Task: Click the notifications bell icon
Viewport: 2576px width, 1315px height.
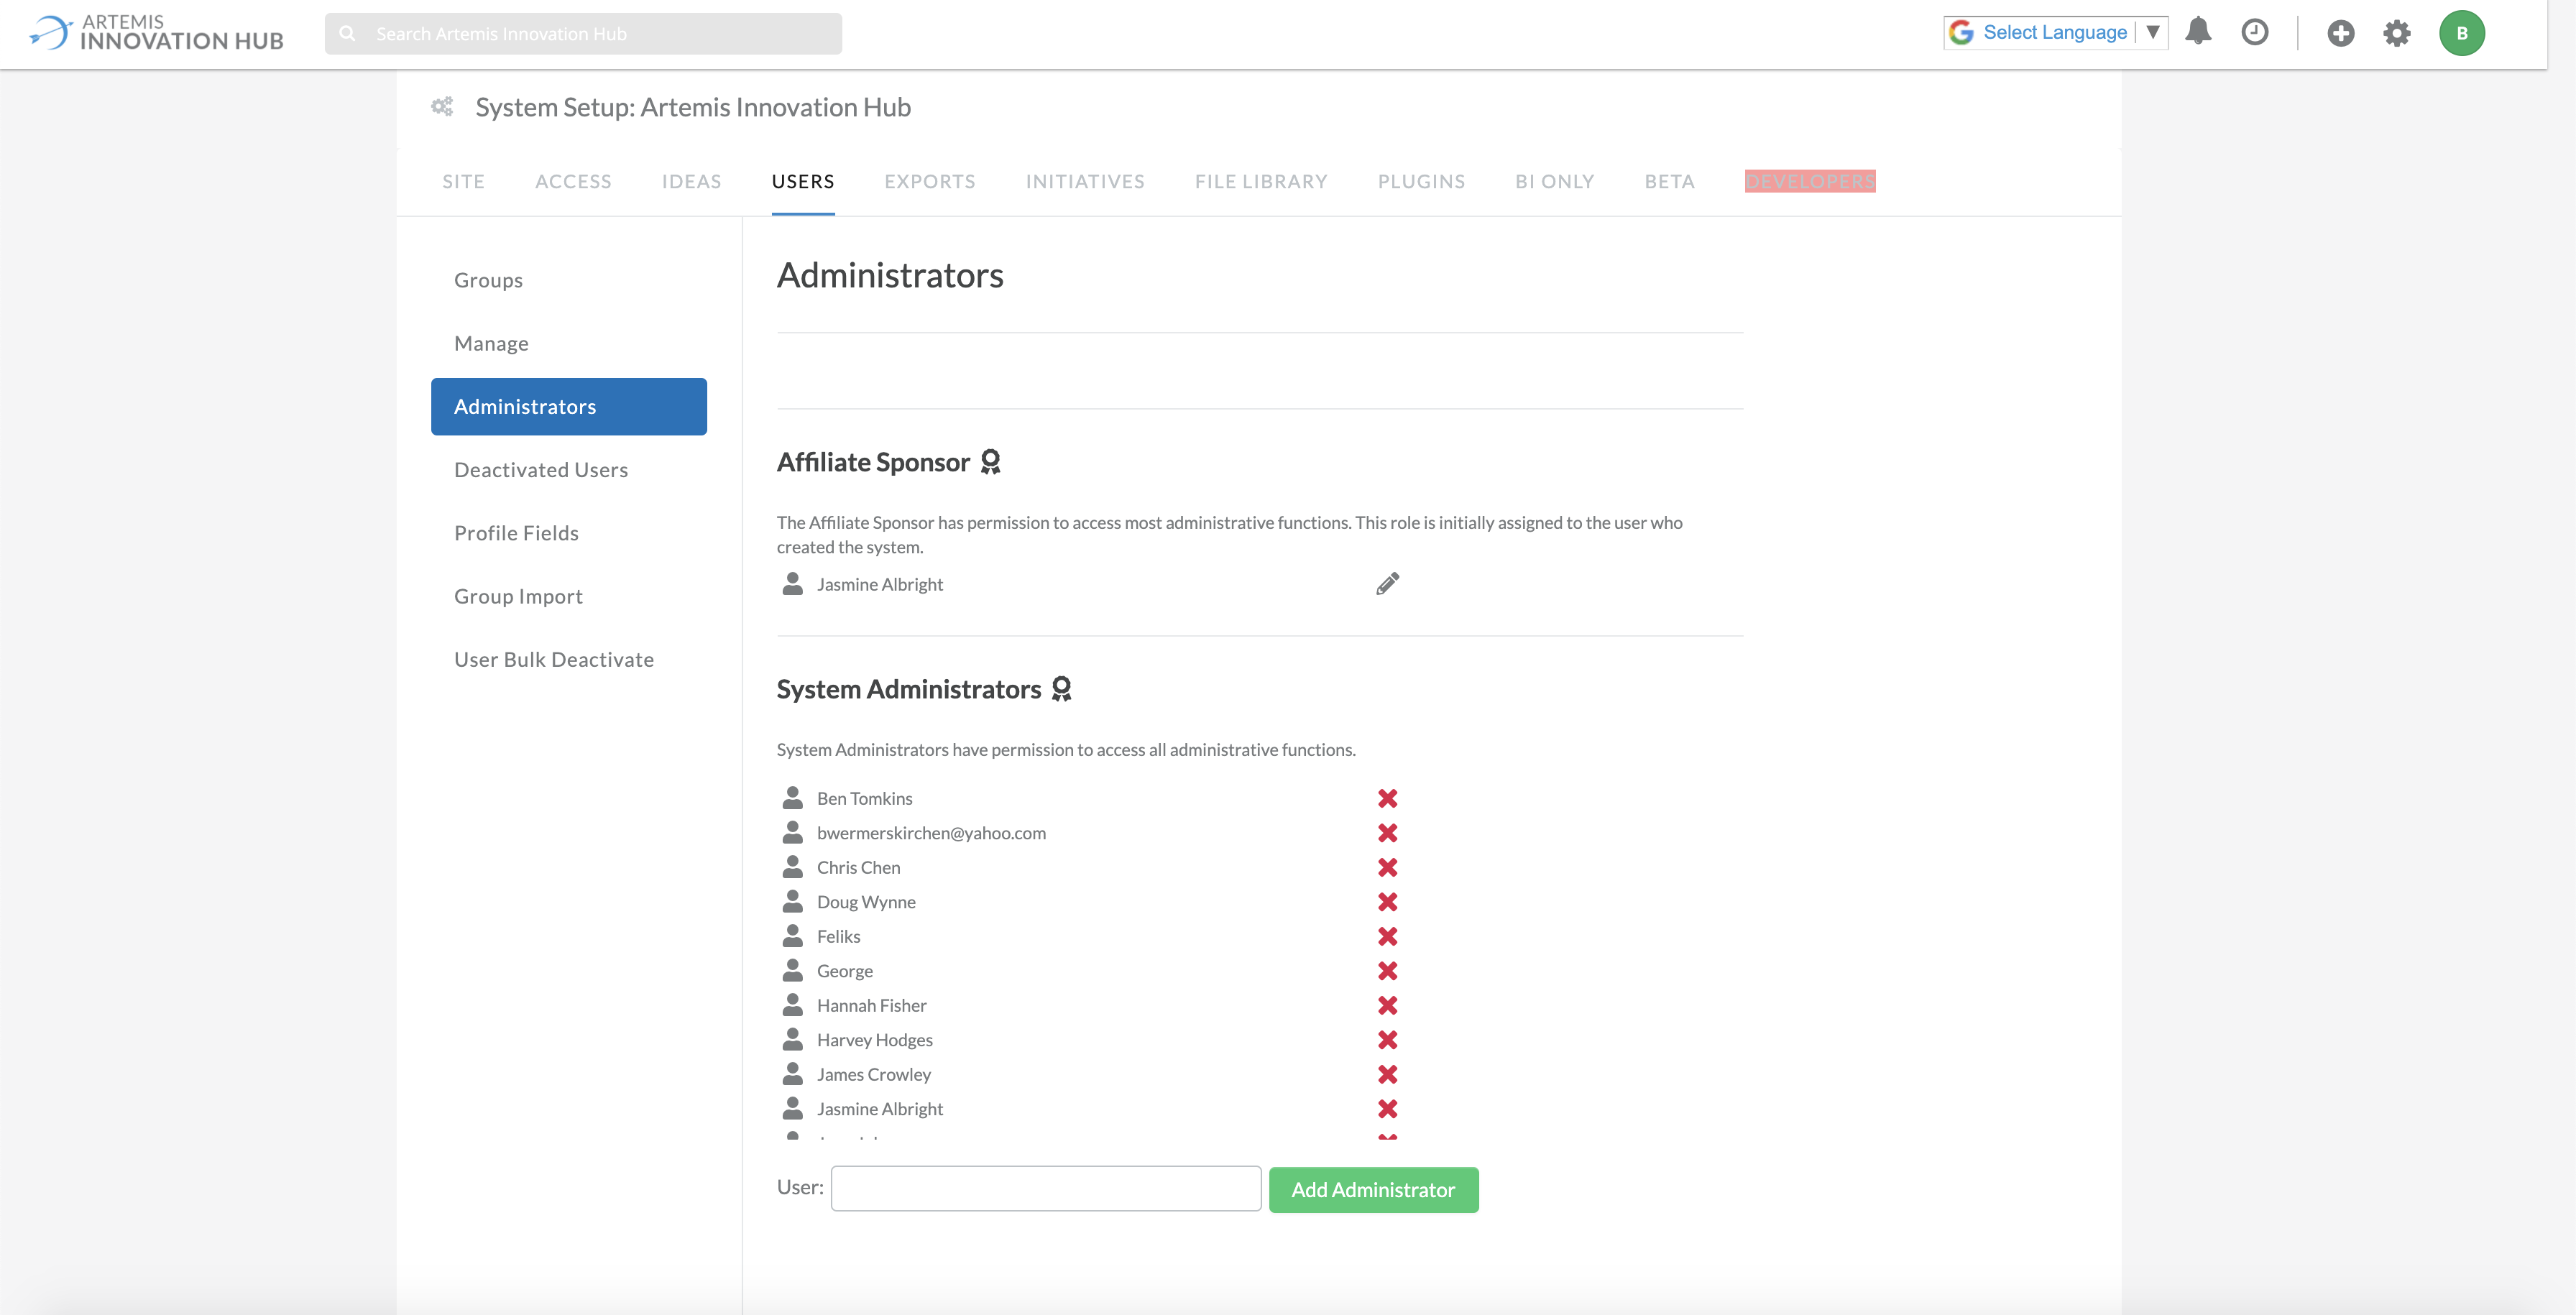Action: (x=2198, y=32)
